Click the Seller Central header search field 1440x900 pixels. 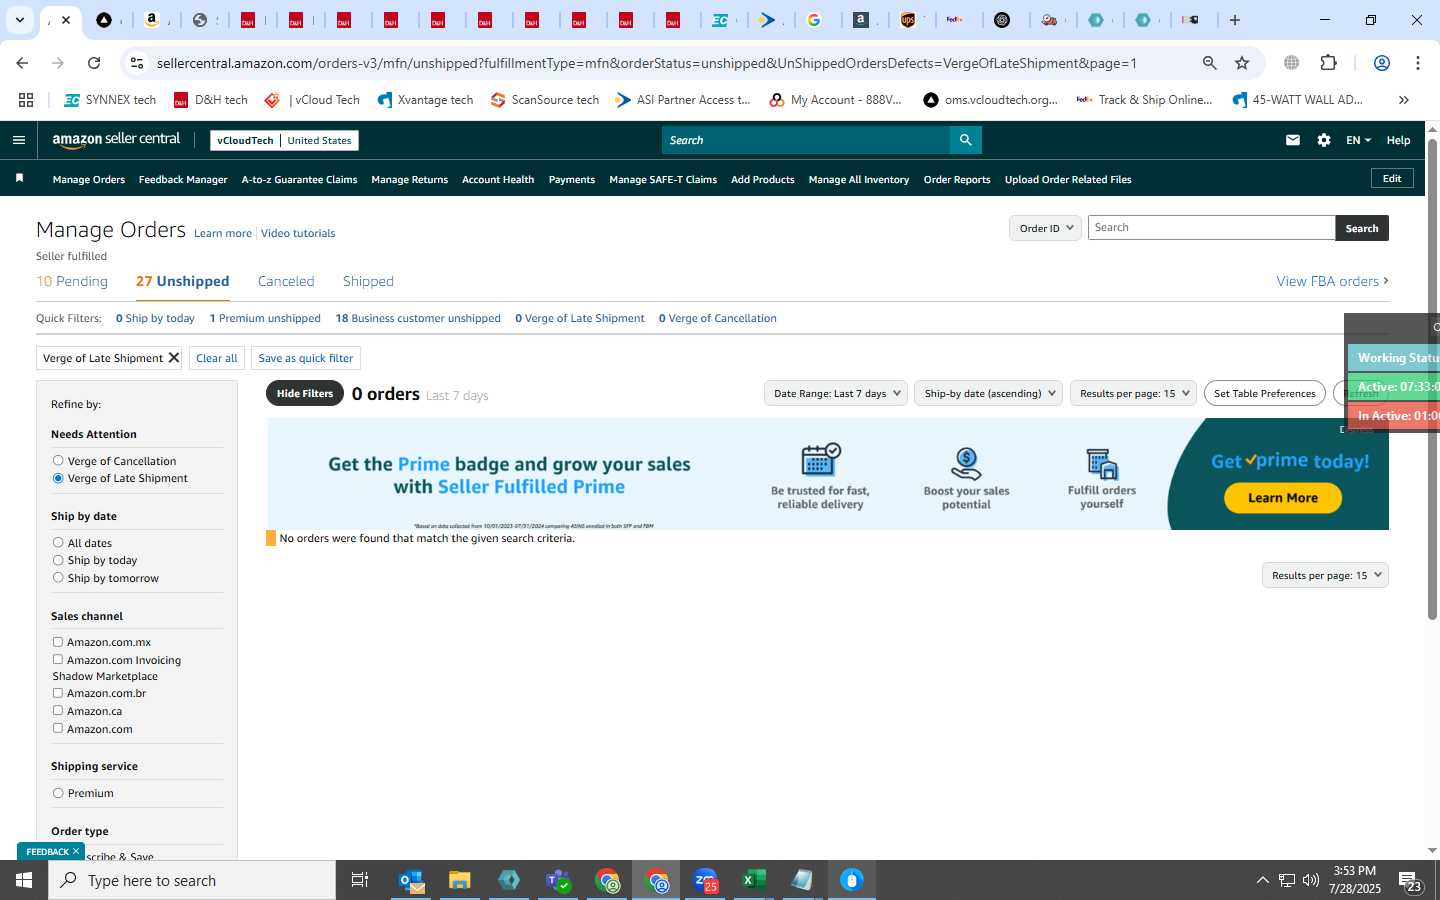806,140
